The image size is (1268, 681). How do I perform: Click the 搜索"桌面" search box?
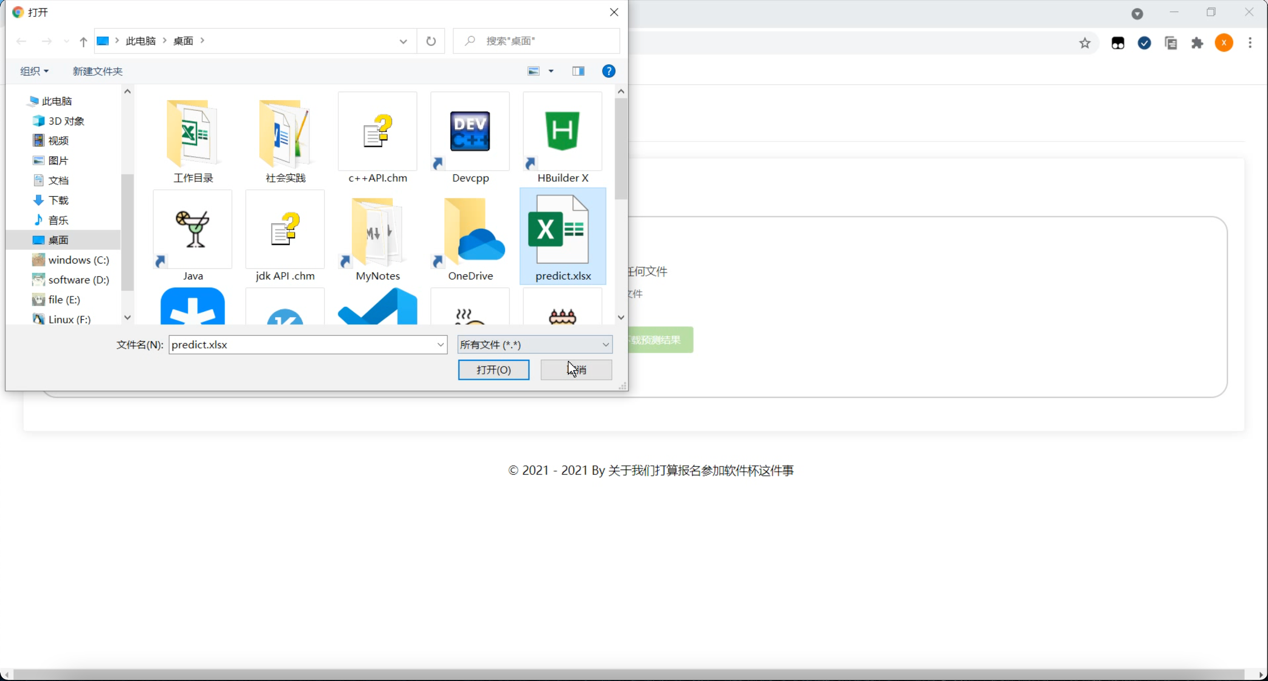(537, 41)
